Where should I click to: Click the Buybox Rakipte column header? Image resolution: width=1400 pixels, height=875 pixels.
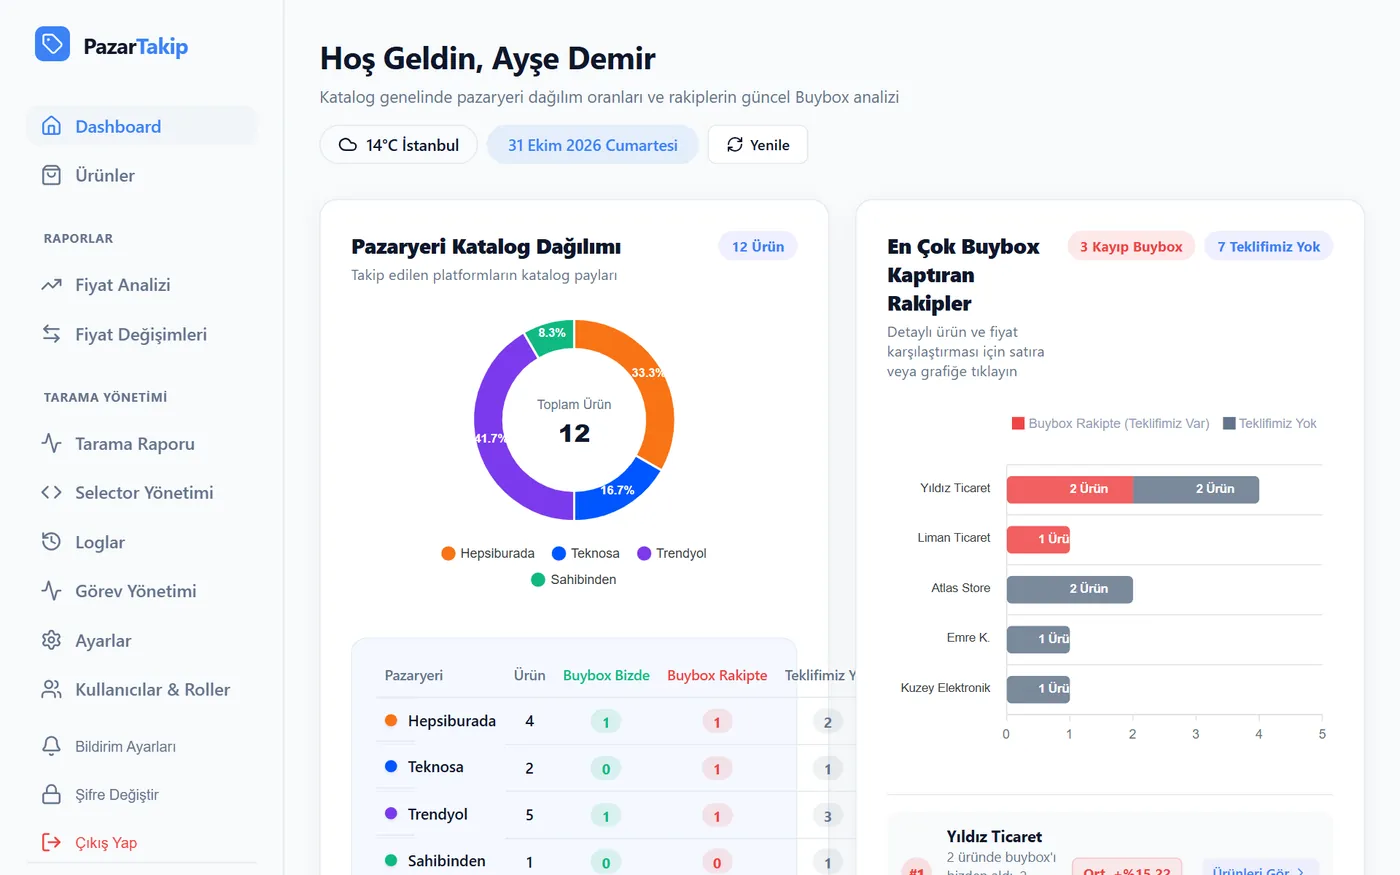[717, 675]
